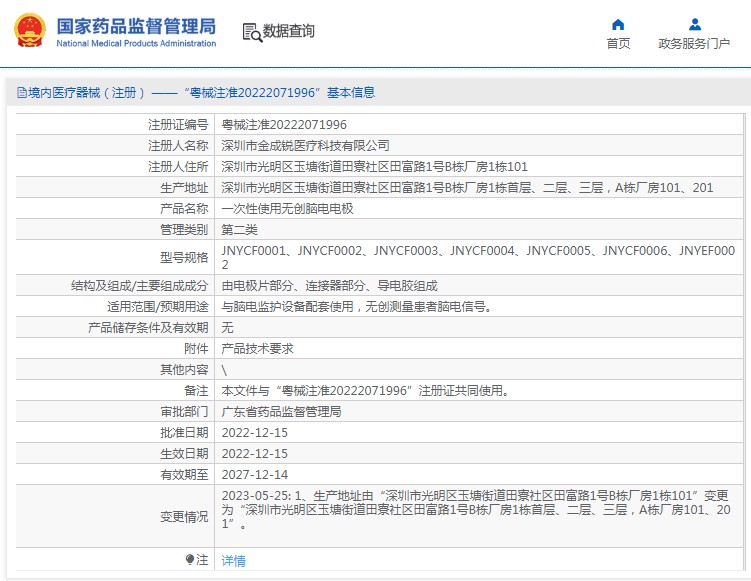This screenshot has width=751, height=581.
Task: Click the lightbulb icon beside 注
Action: 190,560
